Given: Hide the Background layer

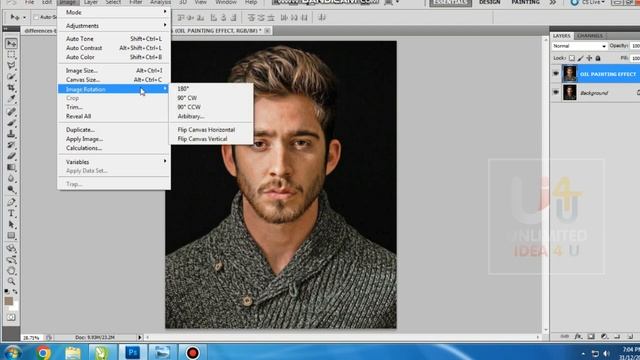Looking at the screenshot, I should click(556, 93).
